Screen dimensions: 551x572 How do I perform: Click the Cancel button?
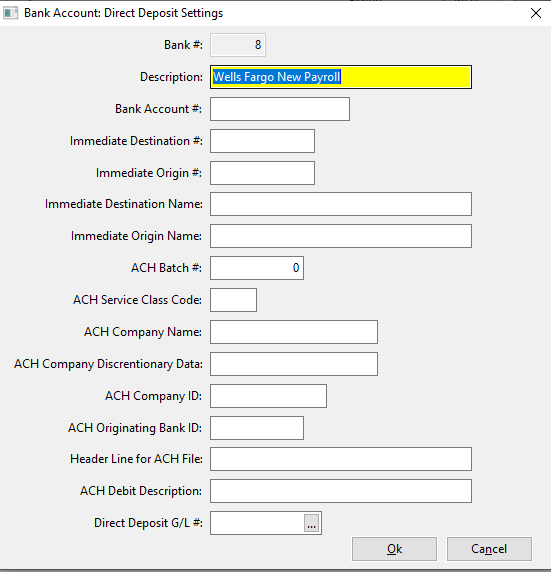pyautogui.click(x=489, y=549)
